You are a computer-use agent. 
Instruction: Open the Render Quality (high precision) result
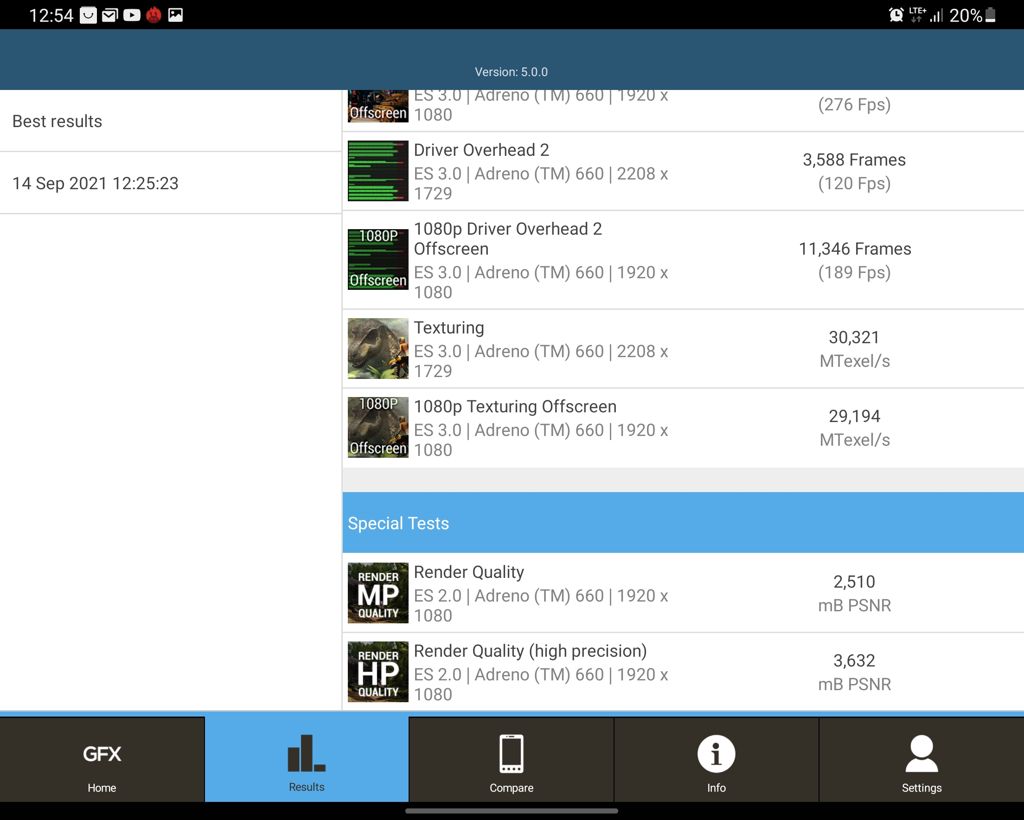coord(530,652)
